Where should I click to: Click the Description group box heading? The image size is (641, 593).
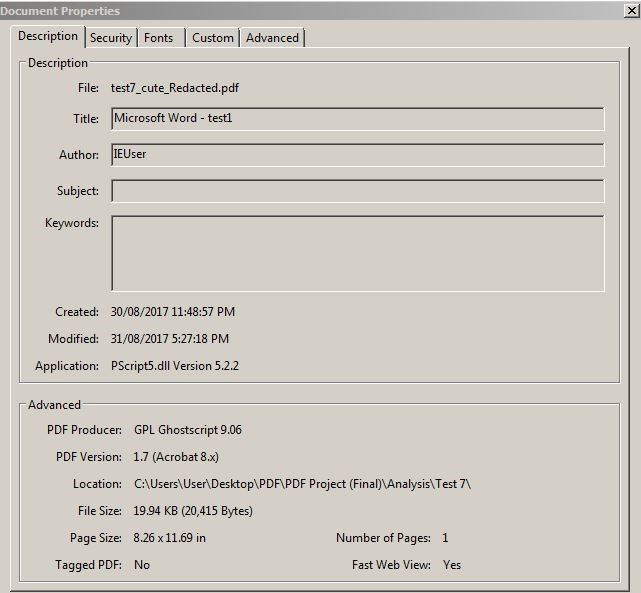coord(58,63)
